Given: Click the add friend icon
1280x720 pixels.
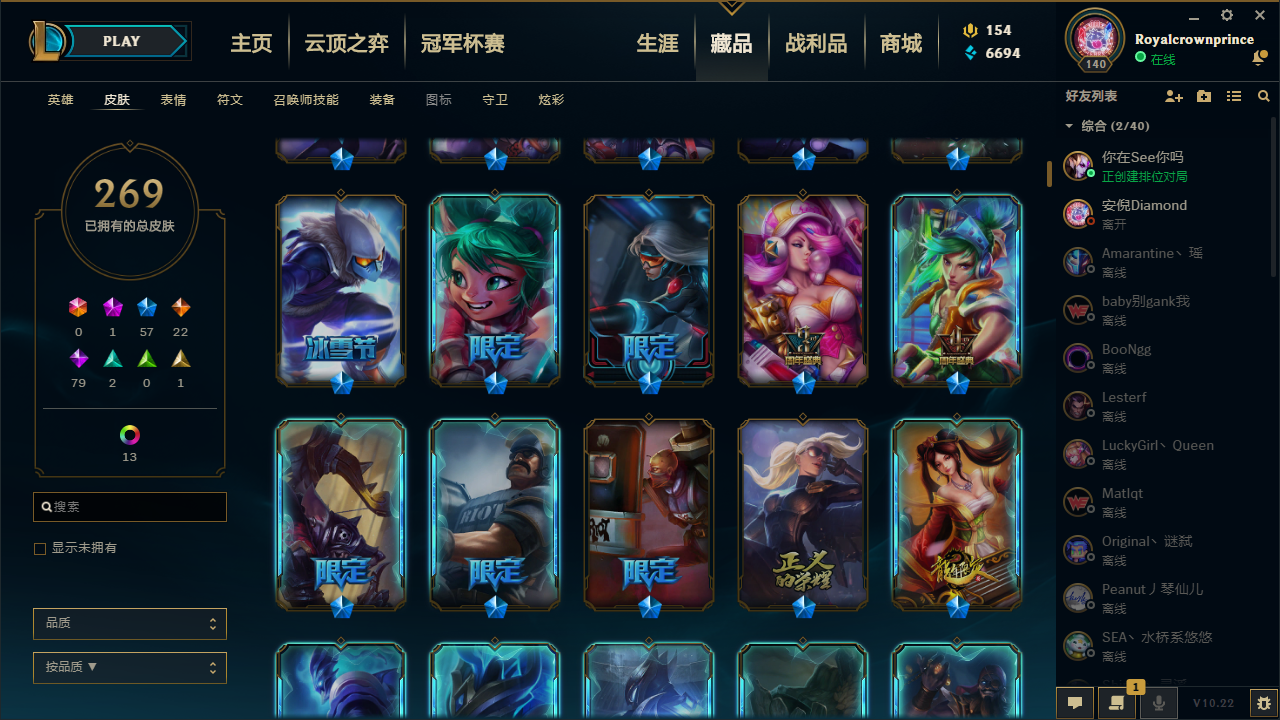Looking at the screenshot, I should point(1174,96).
